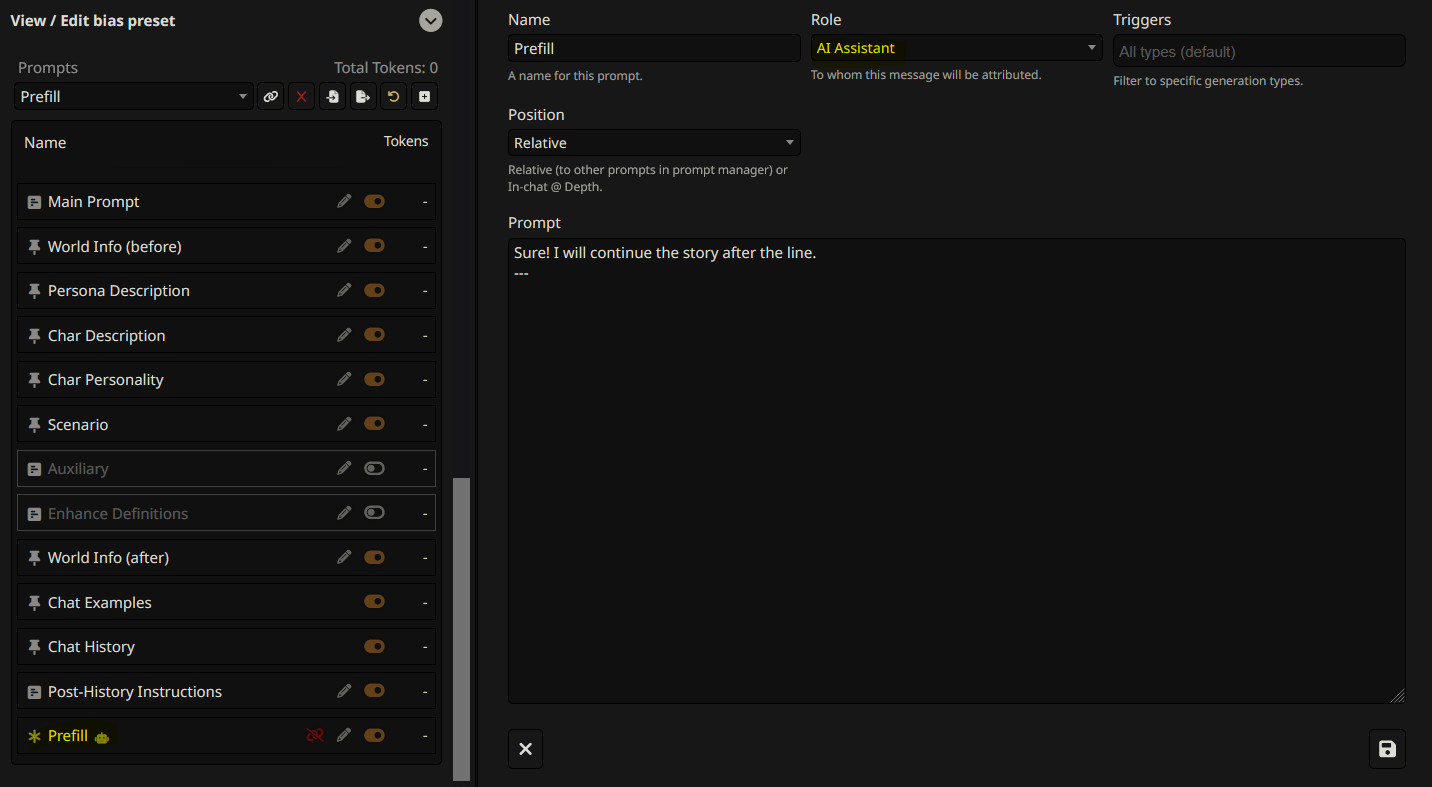This screenshot has height=787, width=1432.
Task: Toggle Post-History Instructions off
Action: [375, 691]
